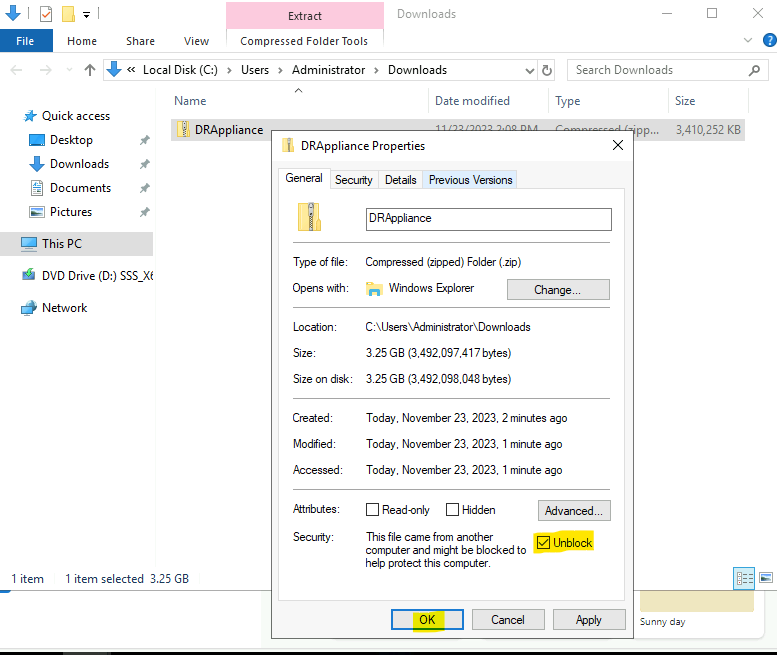Screen dimensions: 777x655
Task: Click the Extract contextual tab header
Action: click(305, 16)
